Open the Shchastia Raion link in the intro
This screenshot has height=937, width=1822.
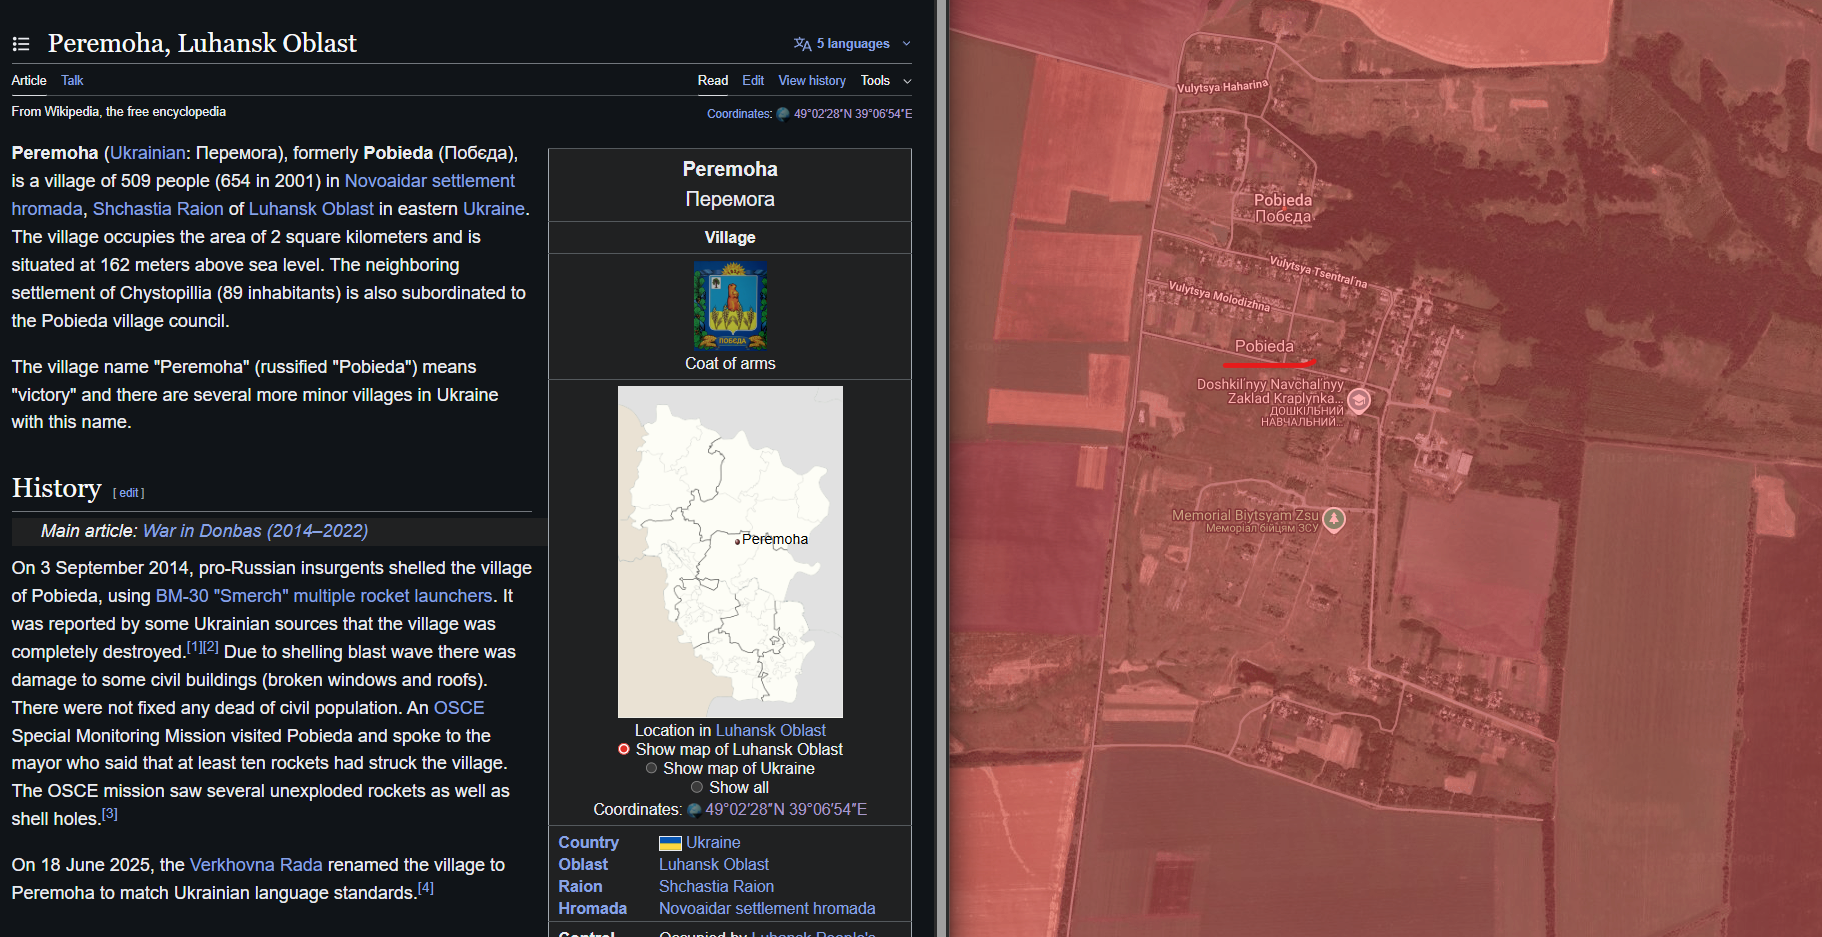click(x=158, y=209)
